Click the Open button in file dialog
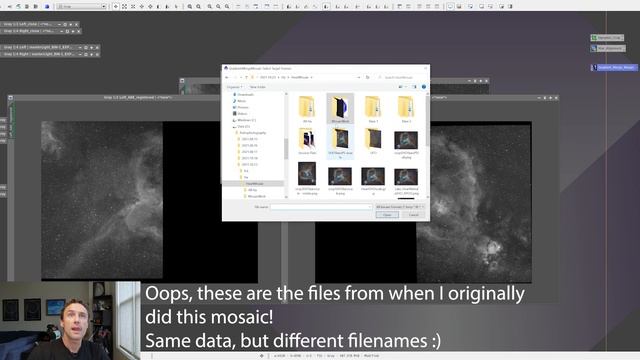The image size is (640, 360). (x=387, y=215)
